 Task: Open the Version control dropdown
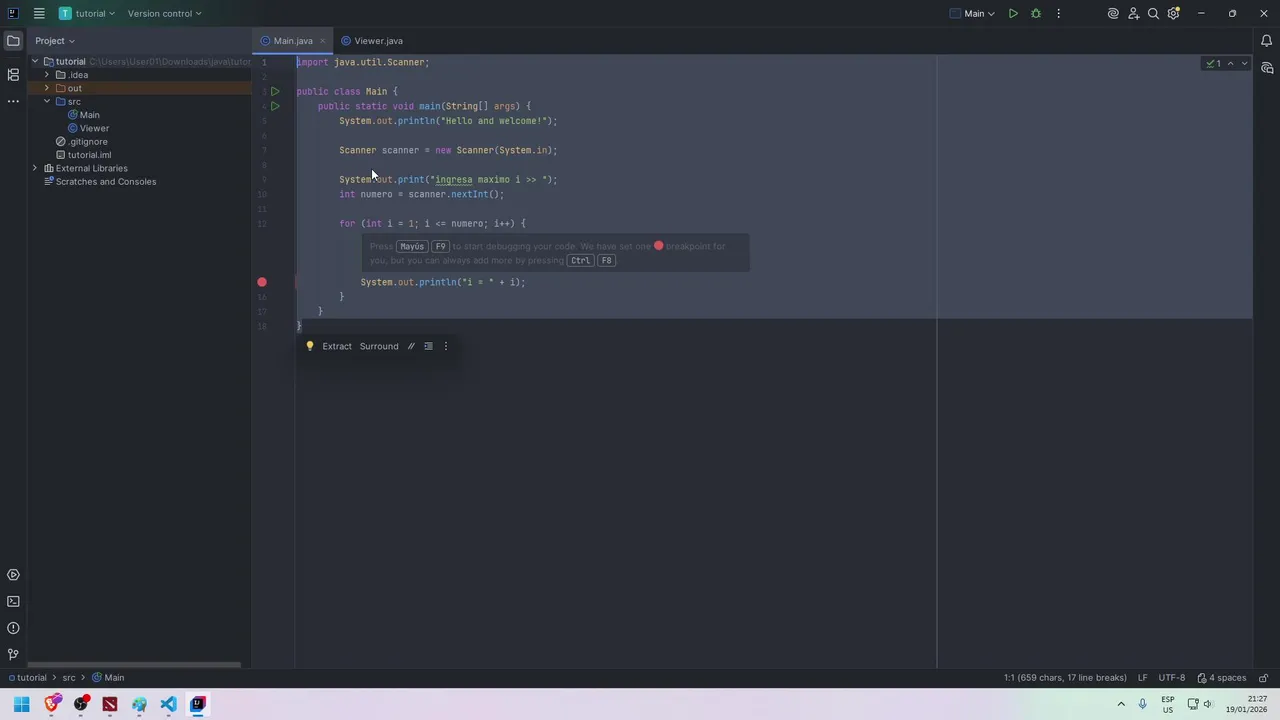click(164, 13)
